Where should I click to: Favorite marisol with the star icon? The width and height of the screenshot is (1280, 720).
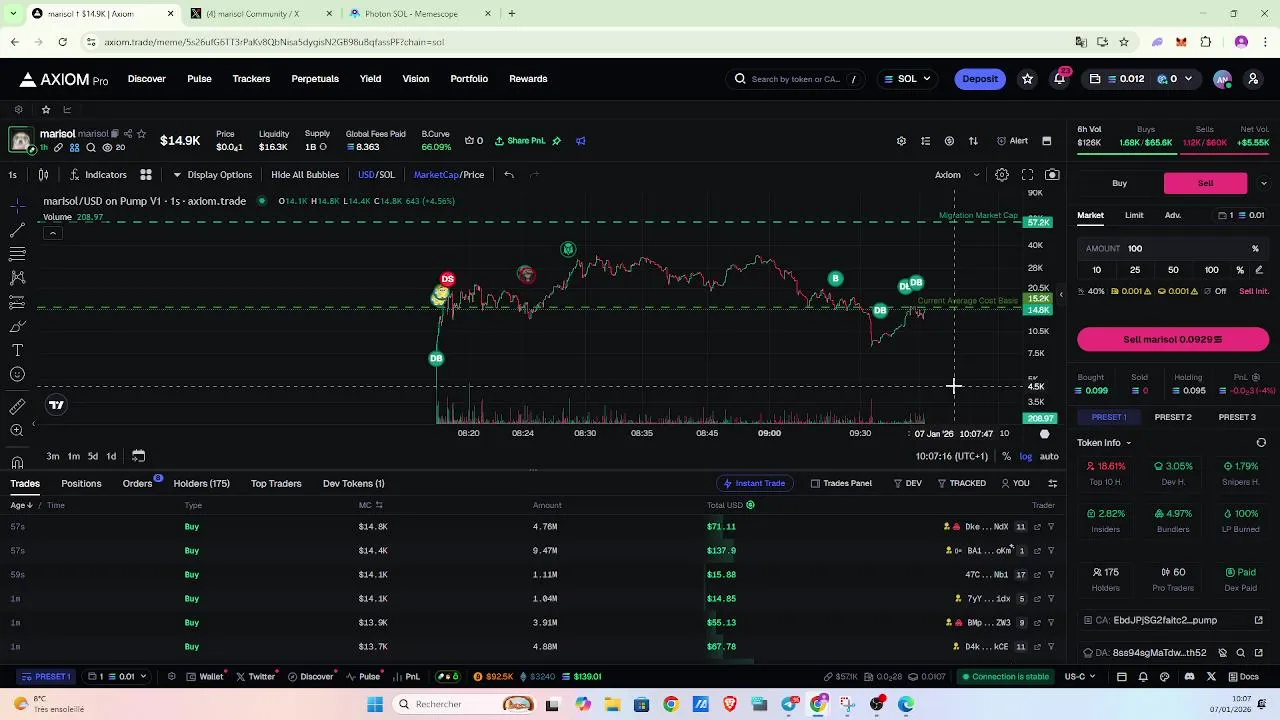point(141,134)
